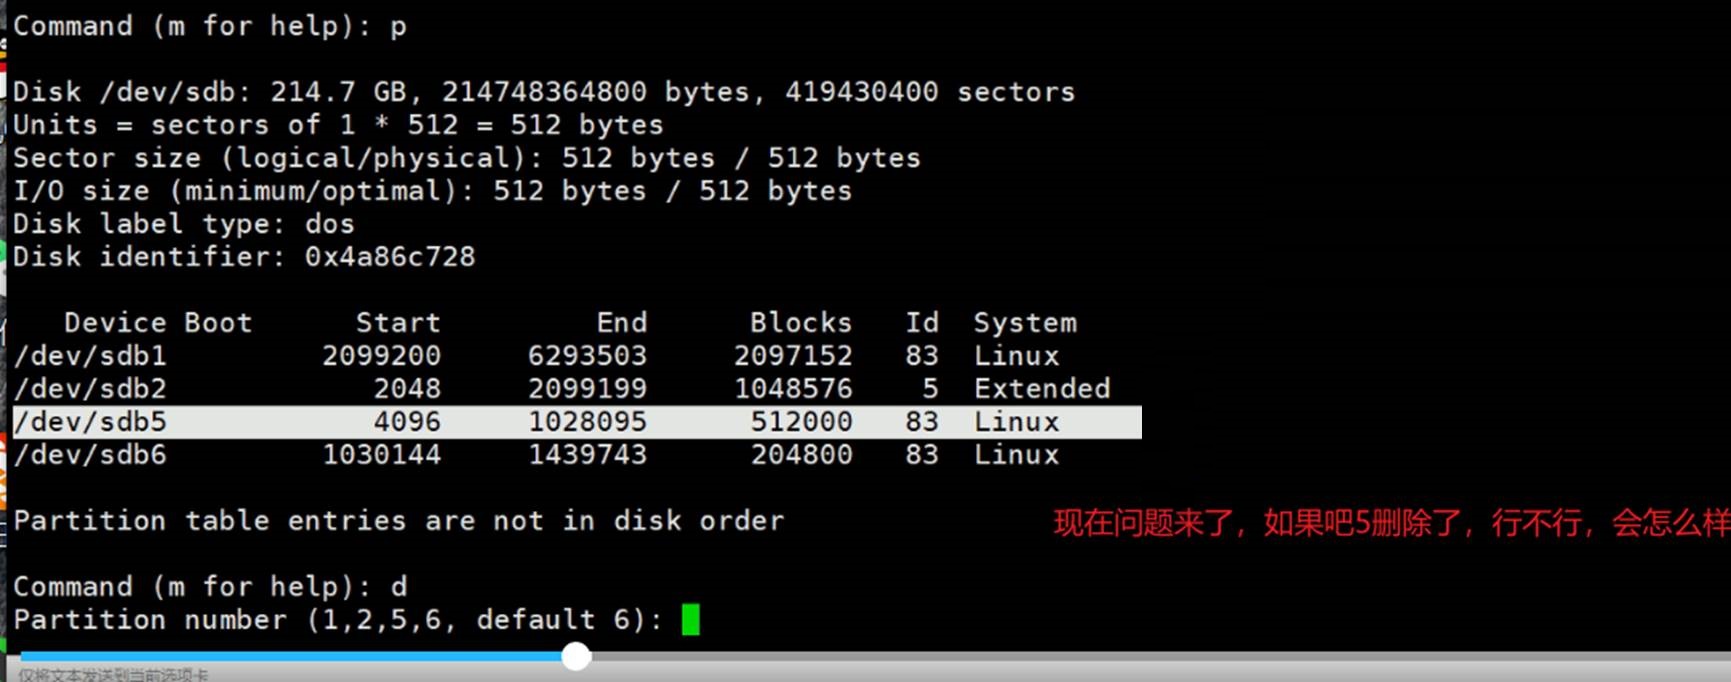The height and width of the screenshot is (682, 1731).
Task: Click the 'Partition number' prompt line
Action: pos(336,620)
